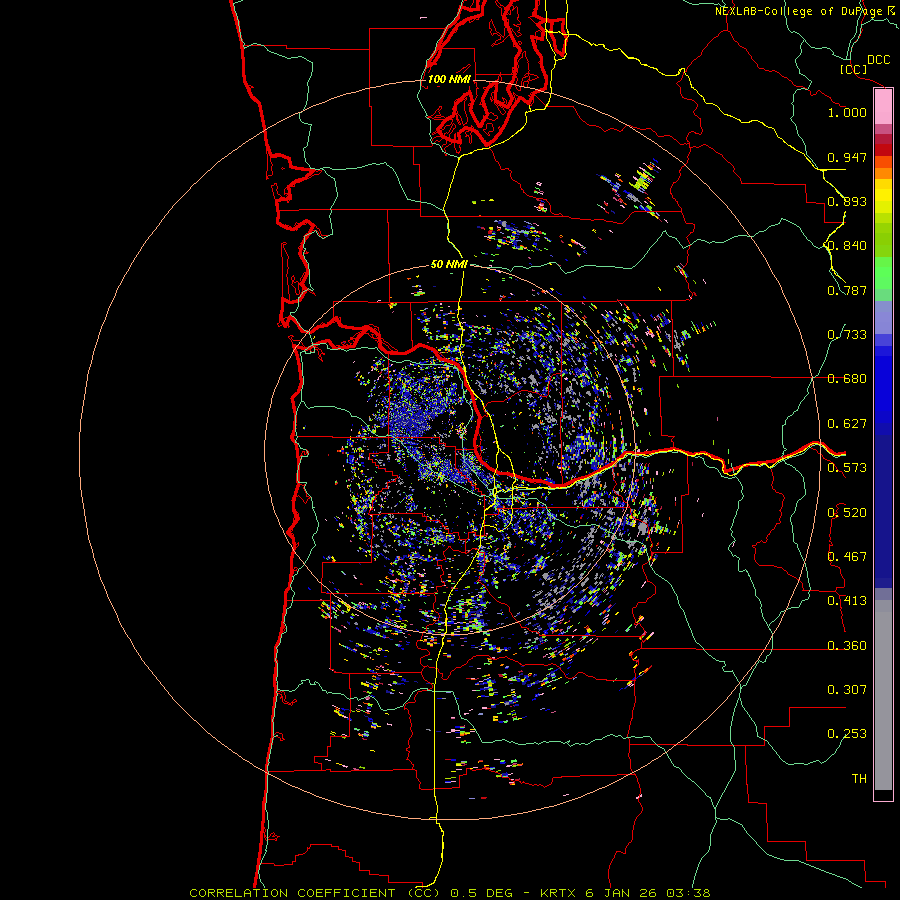Click the 0.307 color scale value
Image resolution: width=900 pixels, height=900 pixels.
847,689
